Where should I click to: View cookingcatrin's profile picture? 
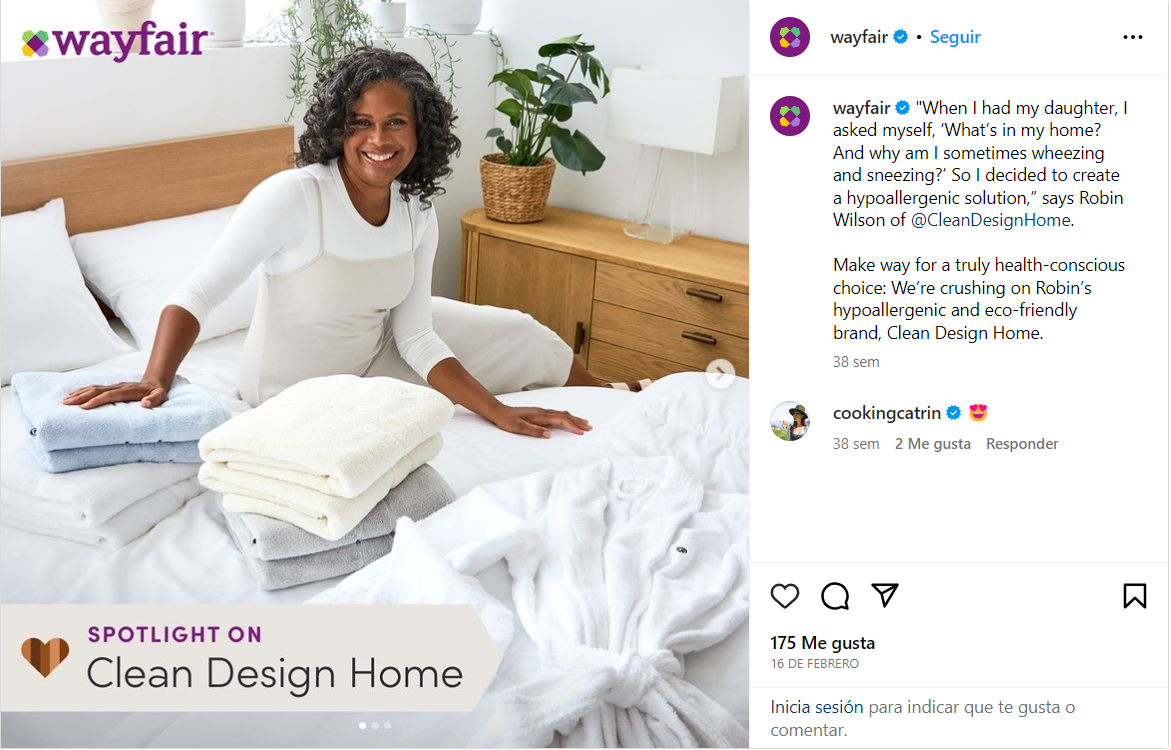[790, 421]
